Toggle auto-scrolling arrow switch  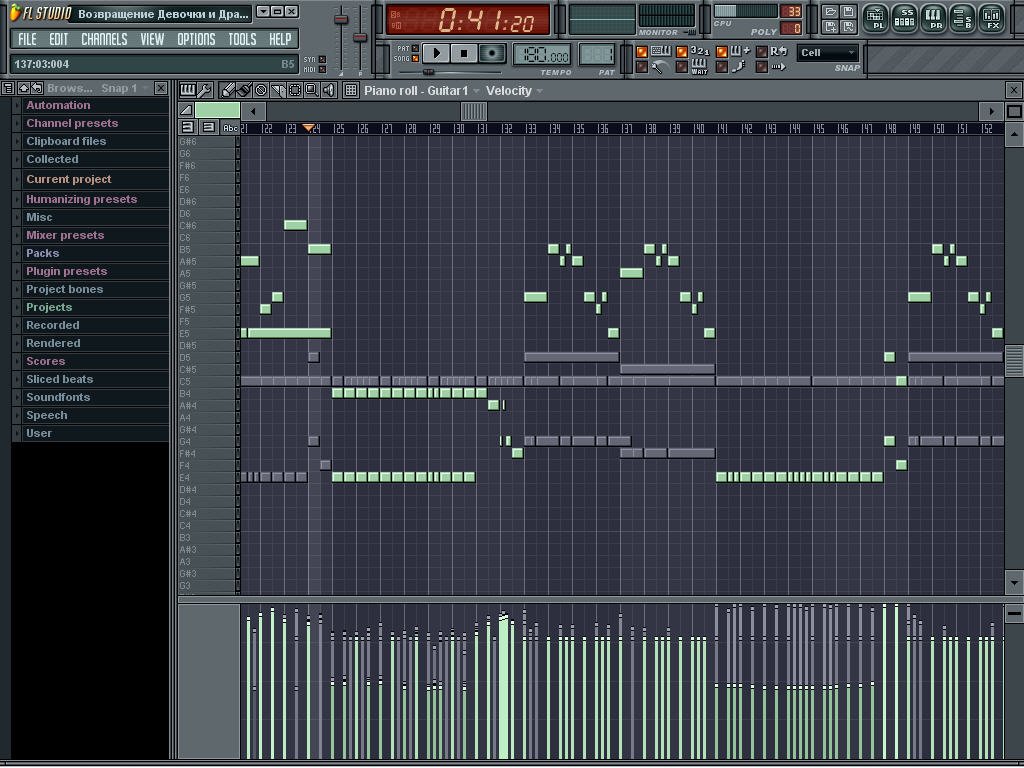coord(761,67)
